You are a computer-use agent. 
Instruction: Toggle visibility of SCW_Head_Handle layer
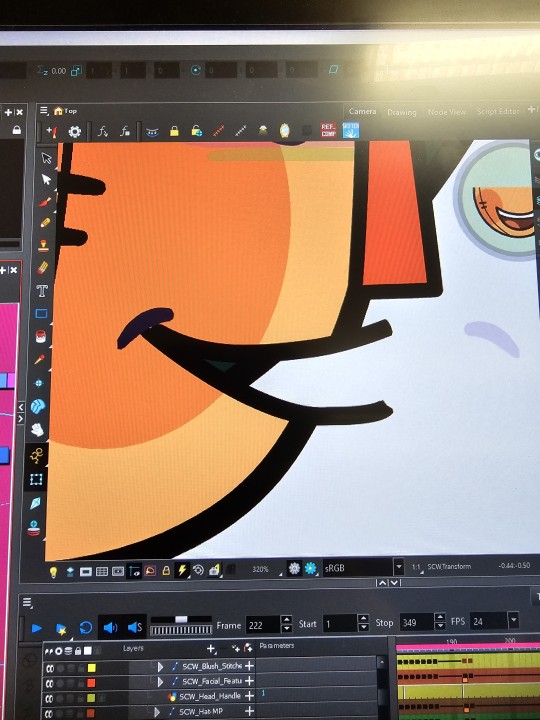[x=49, y=699]
